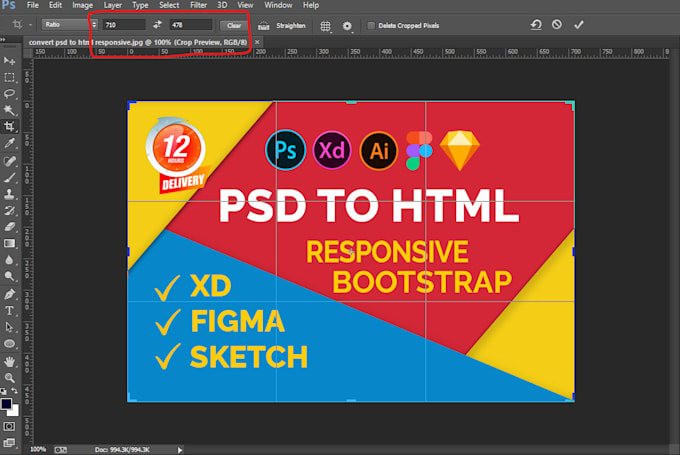This screenshot has width=680, height=455.
Task: Open the Window menu
Action: click(278, 5)
